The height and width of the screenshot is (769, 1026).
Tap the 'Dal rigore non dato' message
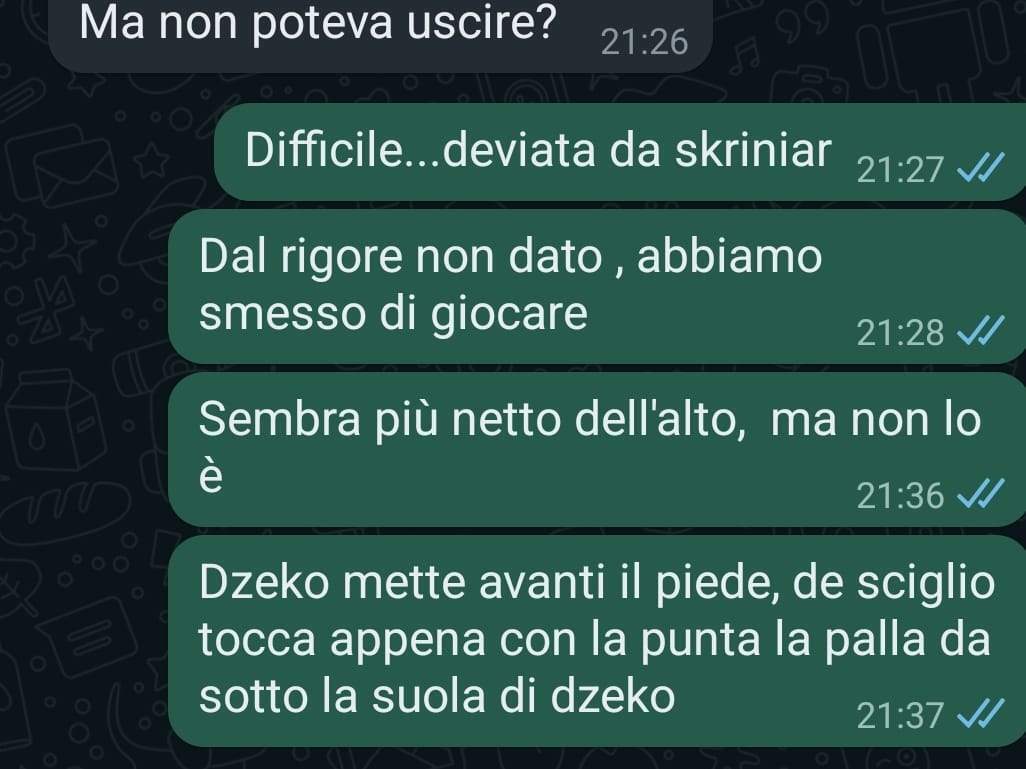pyautogui.click(x=597, y=287)
